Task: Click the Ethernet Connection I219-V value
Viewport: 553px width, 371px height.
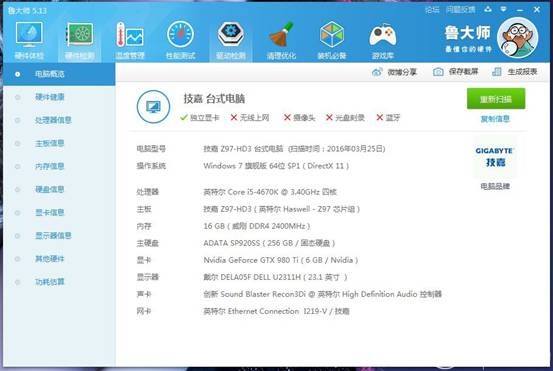Action: click(x=276, y=311)
